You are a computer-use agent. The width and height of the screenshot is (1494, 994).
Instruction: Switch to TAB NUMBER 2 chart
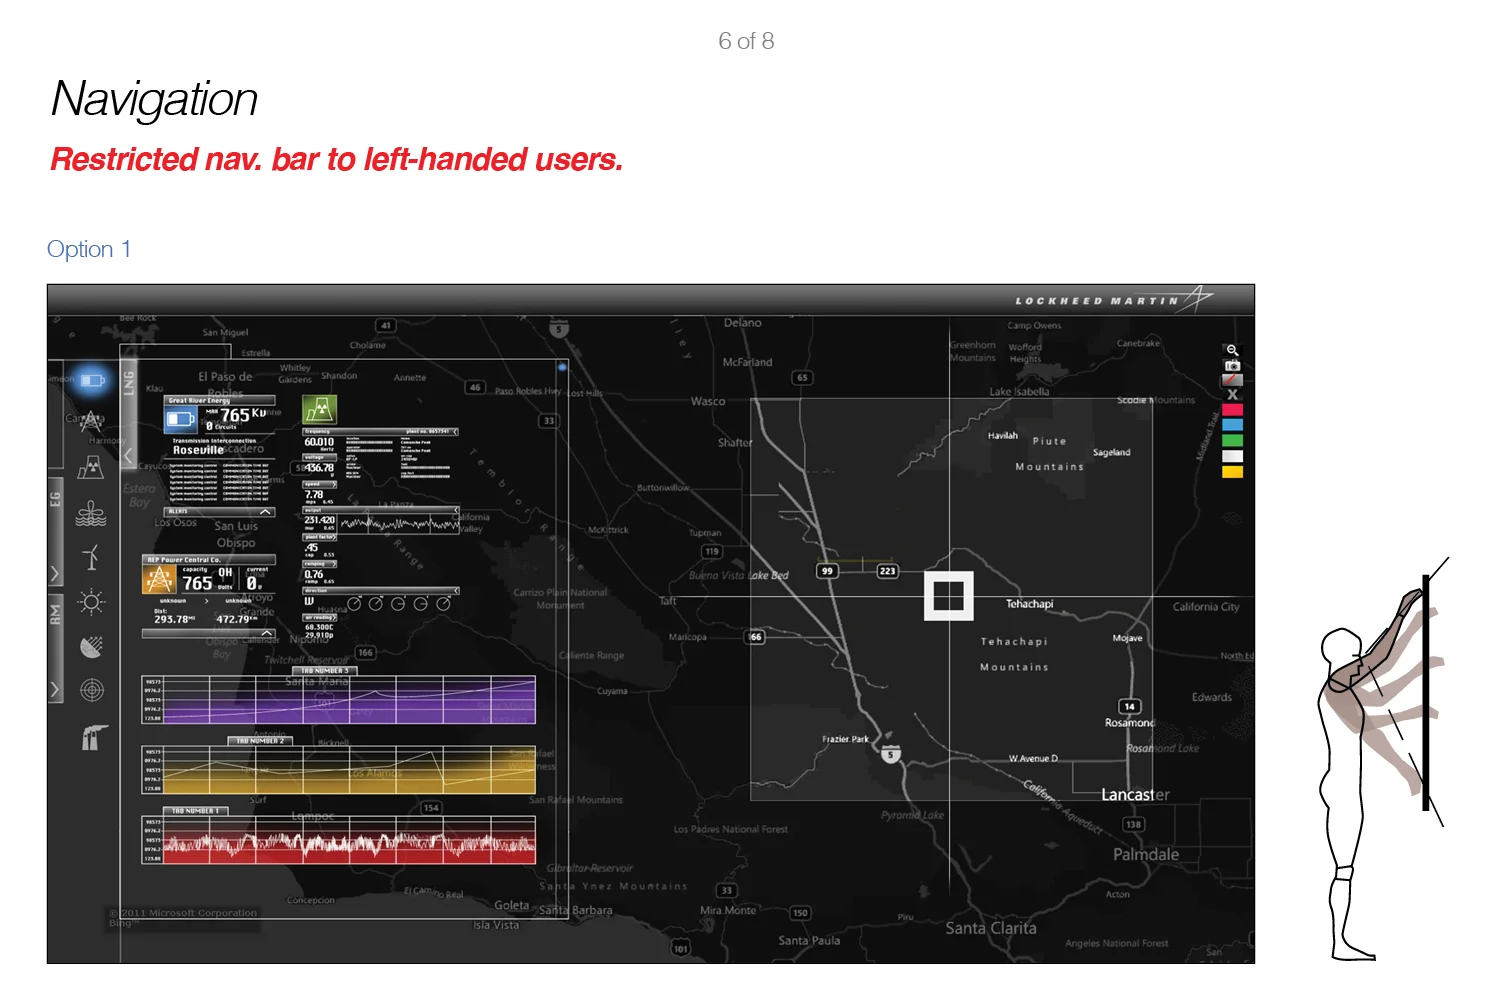click(x=261, y=741)
